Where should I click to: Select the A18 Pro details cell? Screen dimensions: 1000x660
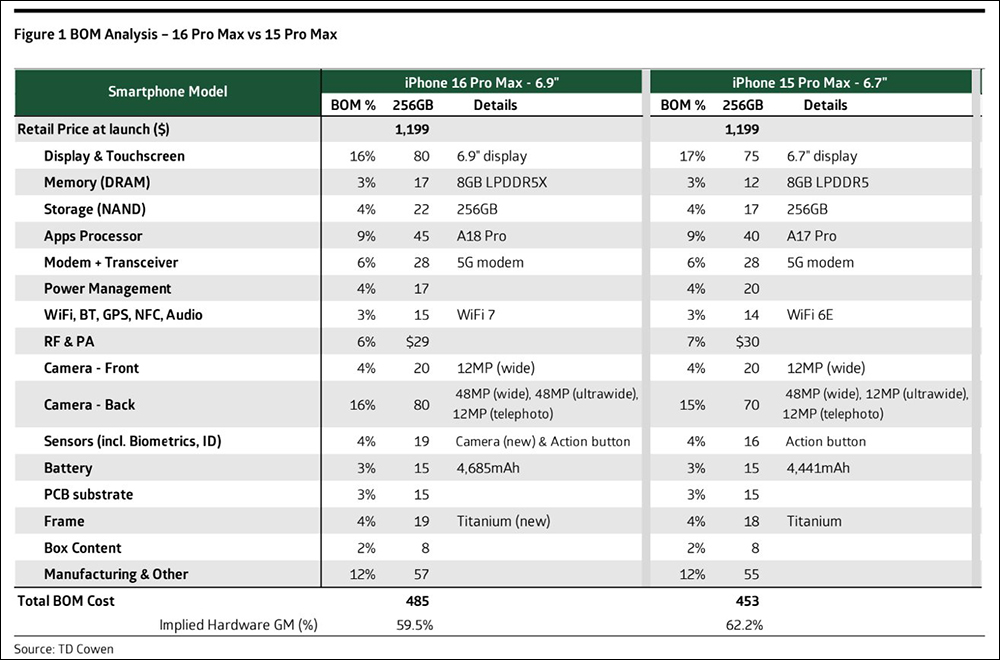coord(482,236)
